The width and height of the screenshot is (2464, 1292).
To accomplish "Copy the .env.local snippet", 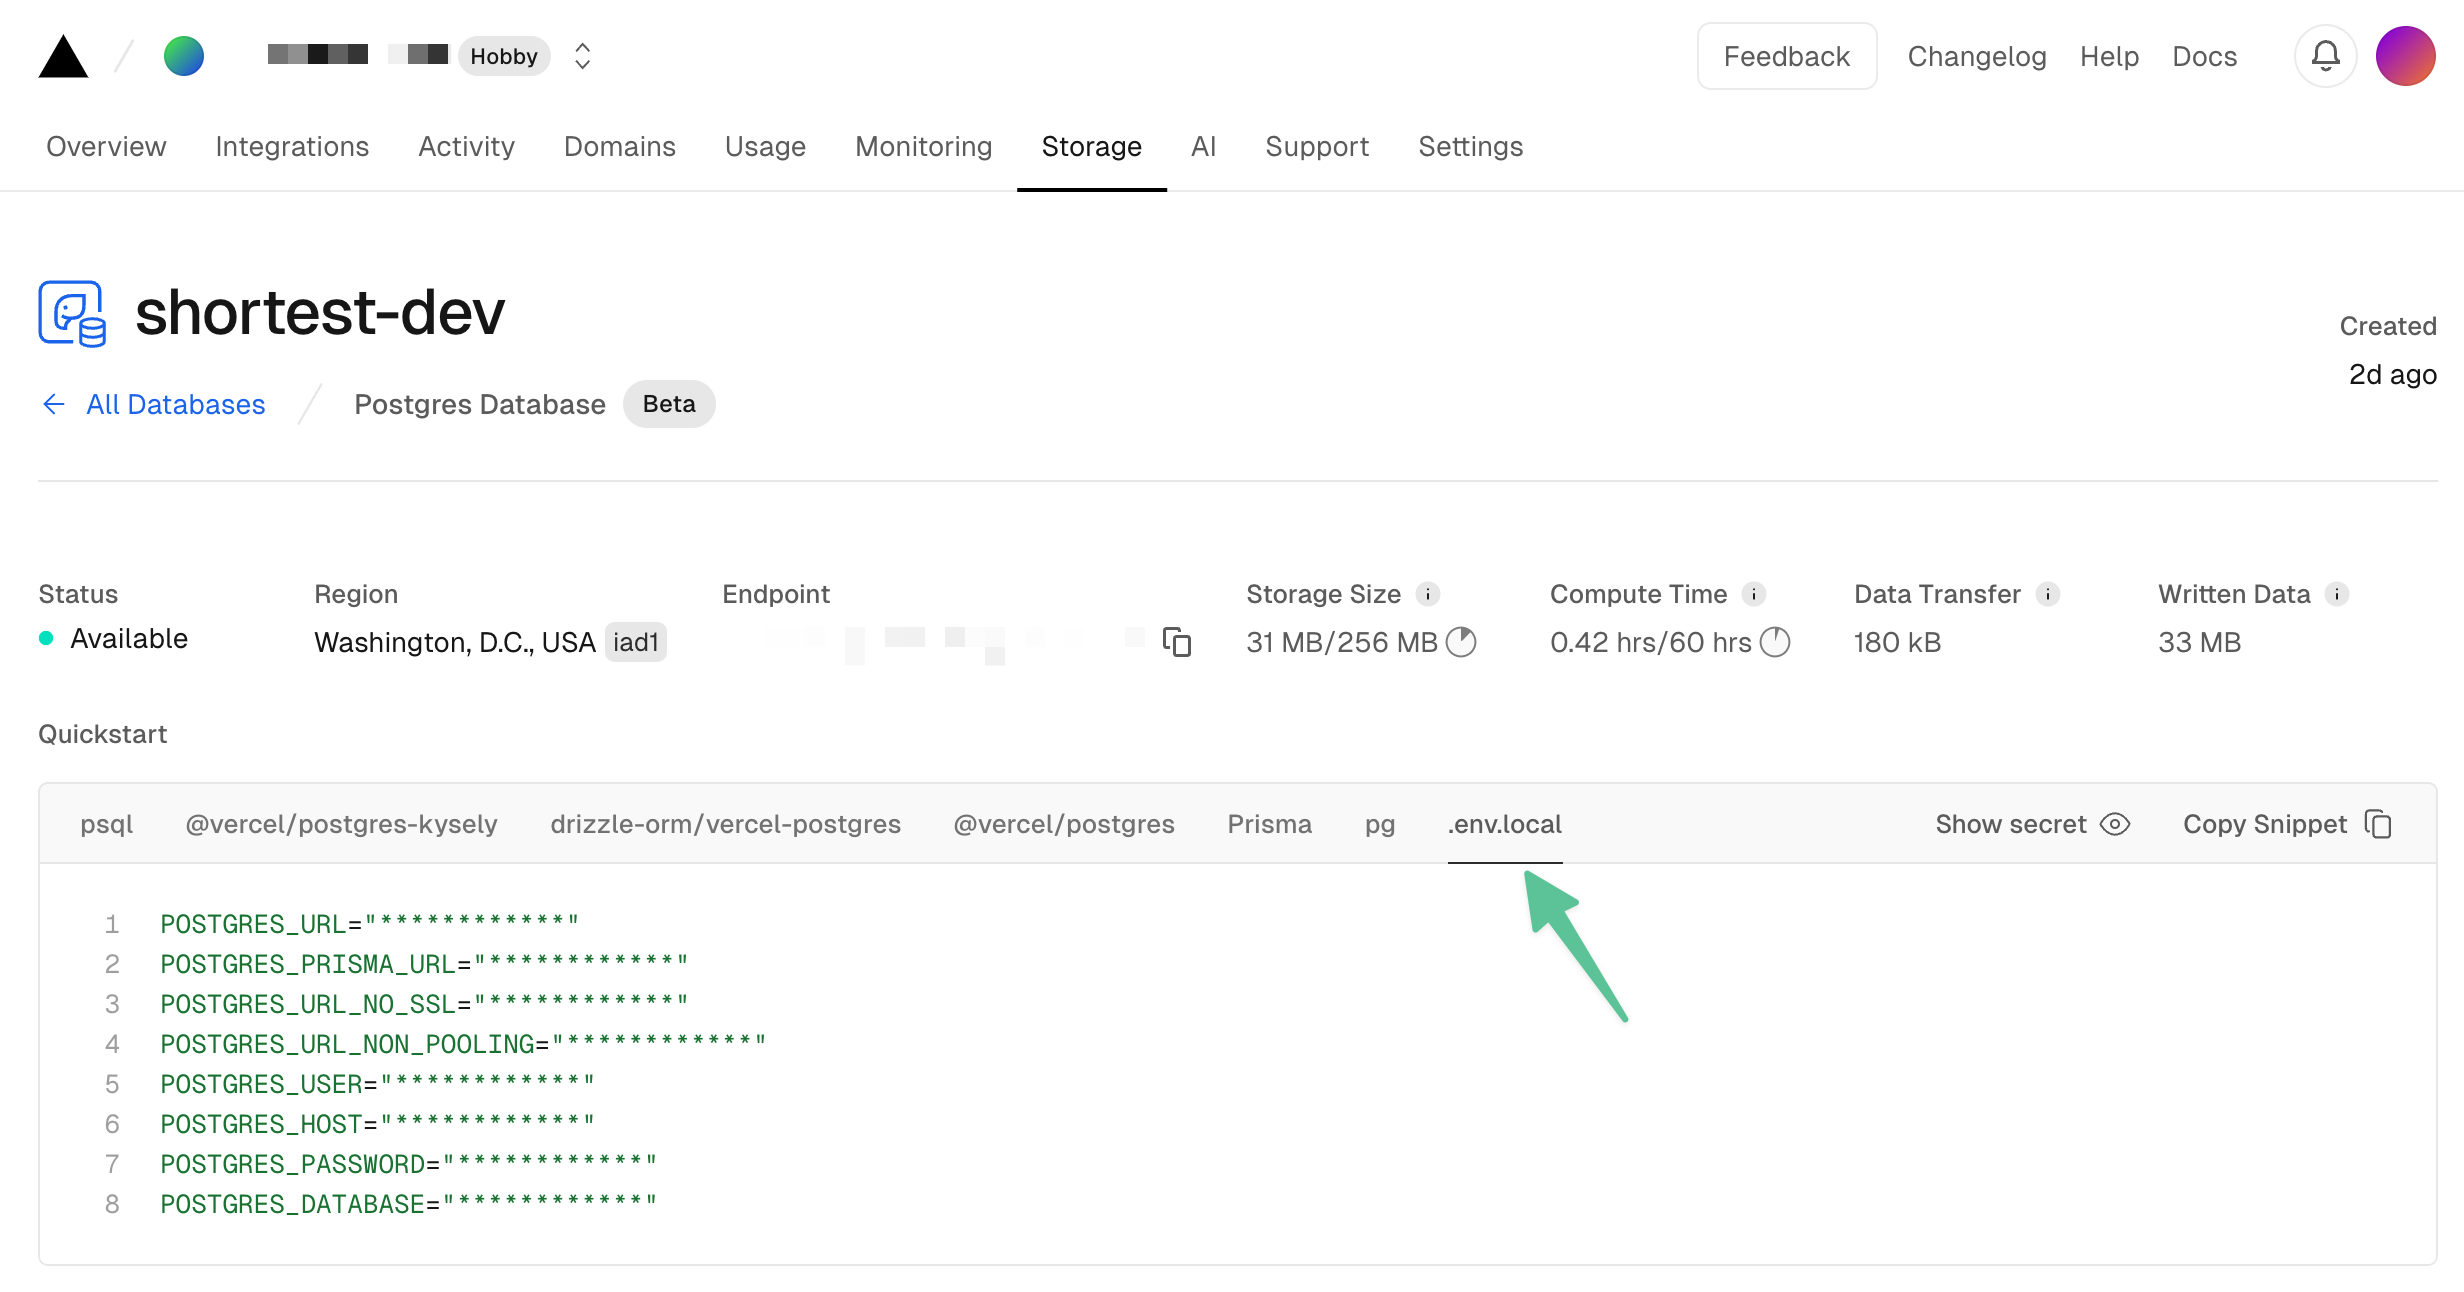I will pos(2378,823).
